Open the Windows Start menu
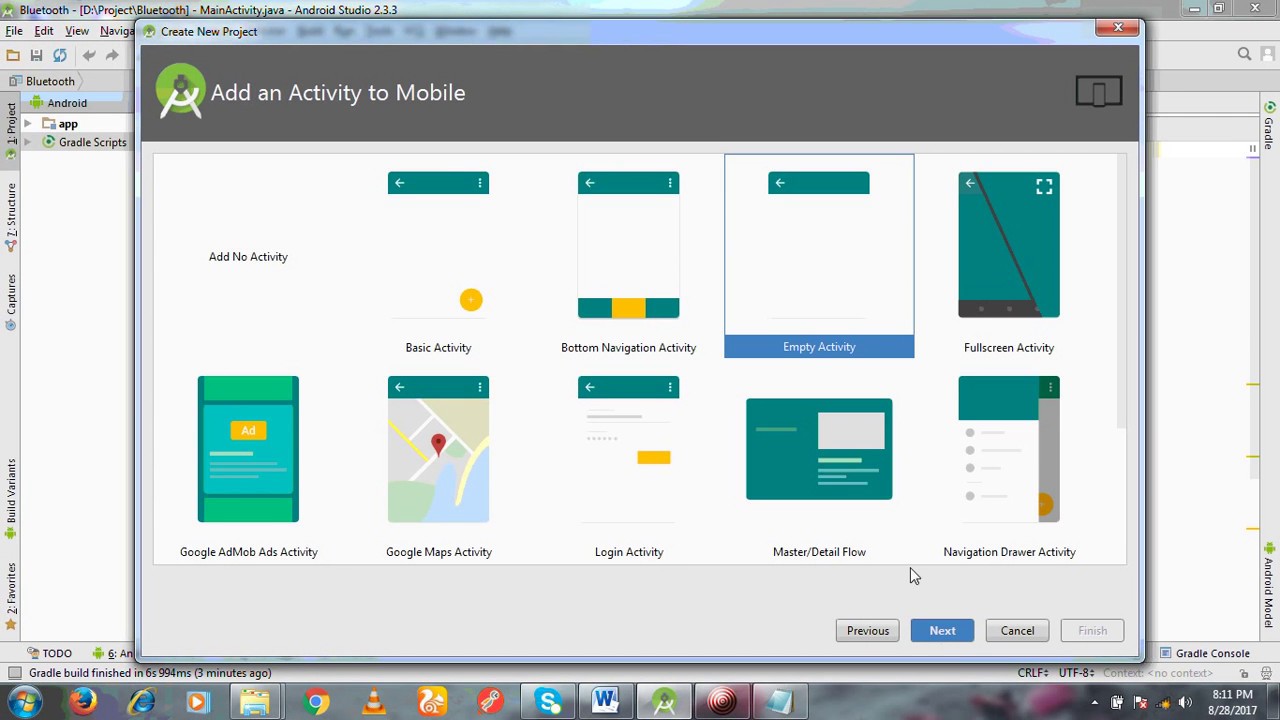1280x720 pixels. pyautogui.click(x=24, y=702)
